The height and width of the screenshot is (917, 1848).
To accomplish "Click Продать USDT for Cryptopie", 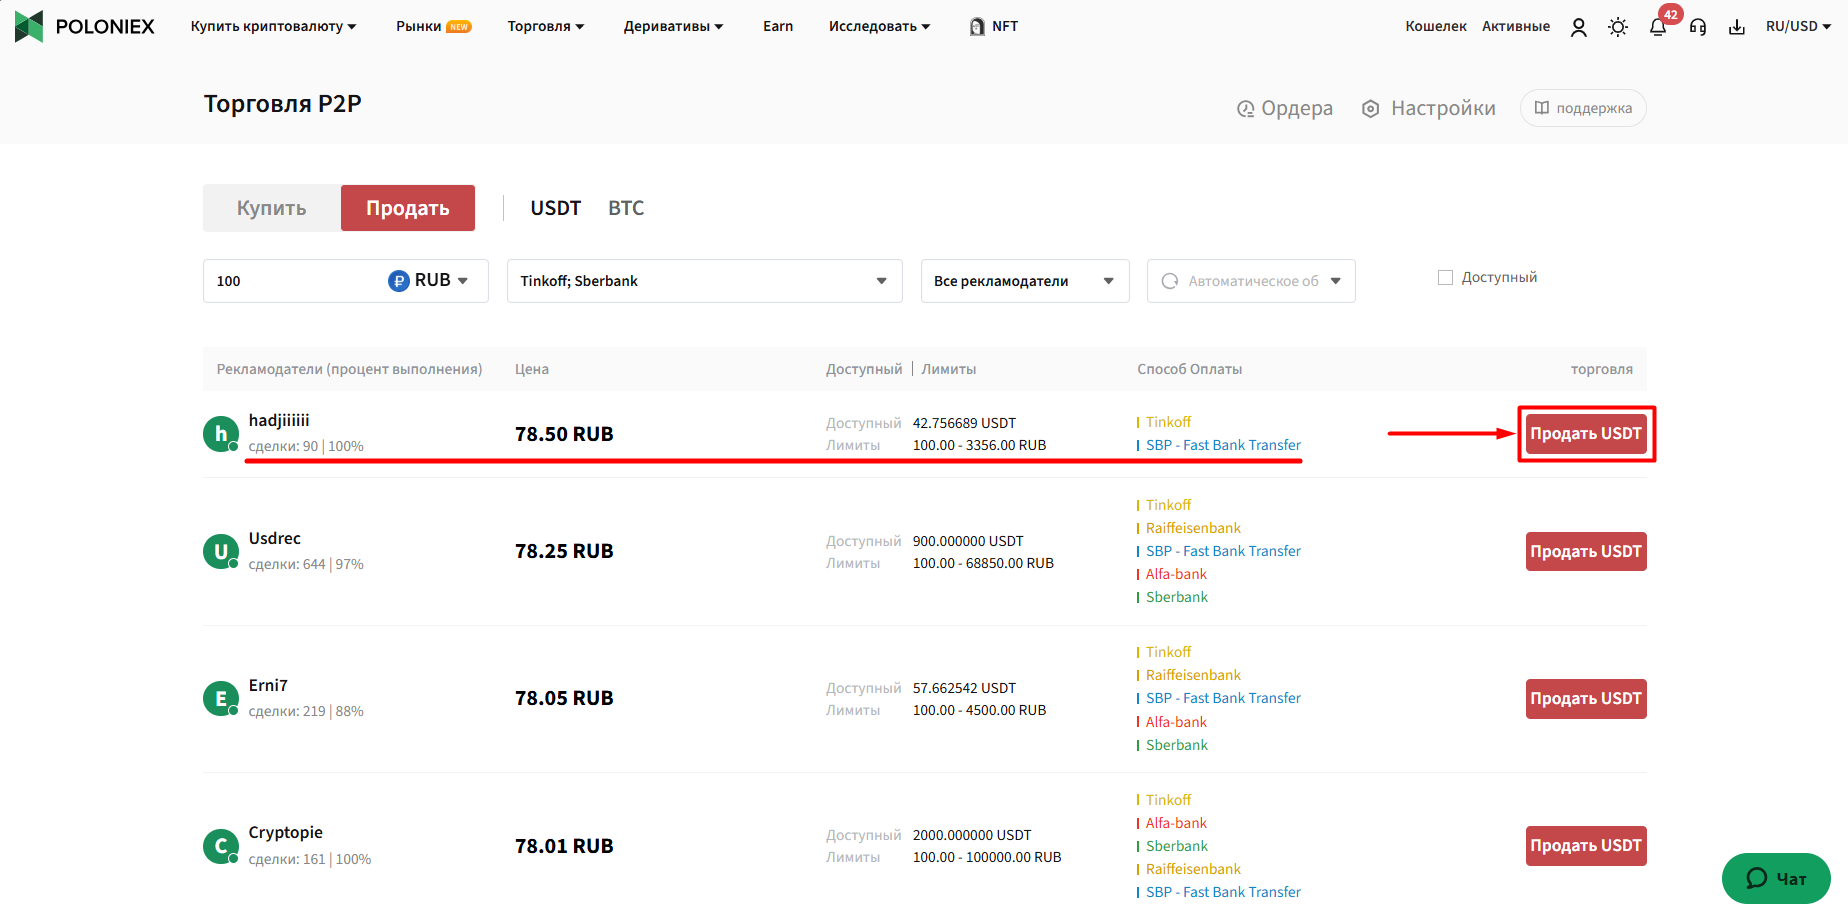I will coord(1586,846).
